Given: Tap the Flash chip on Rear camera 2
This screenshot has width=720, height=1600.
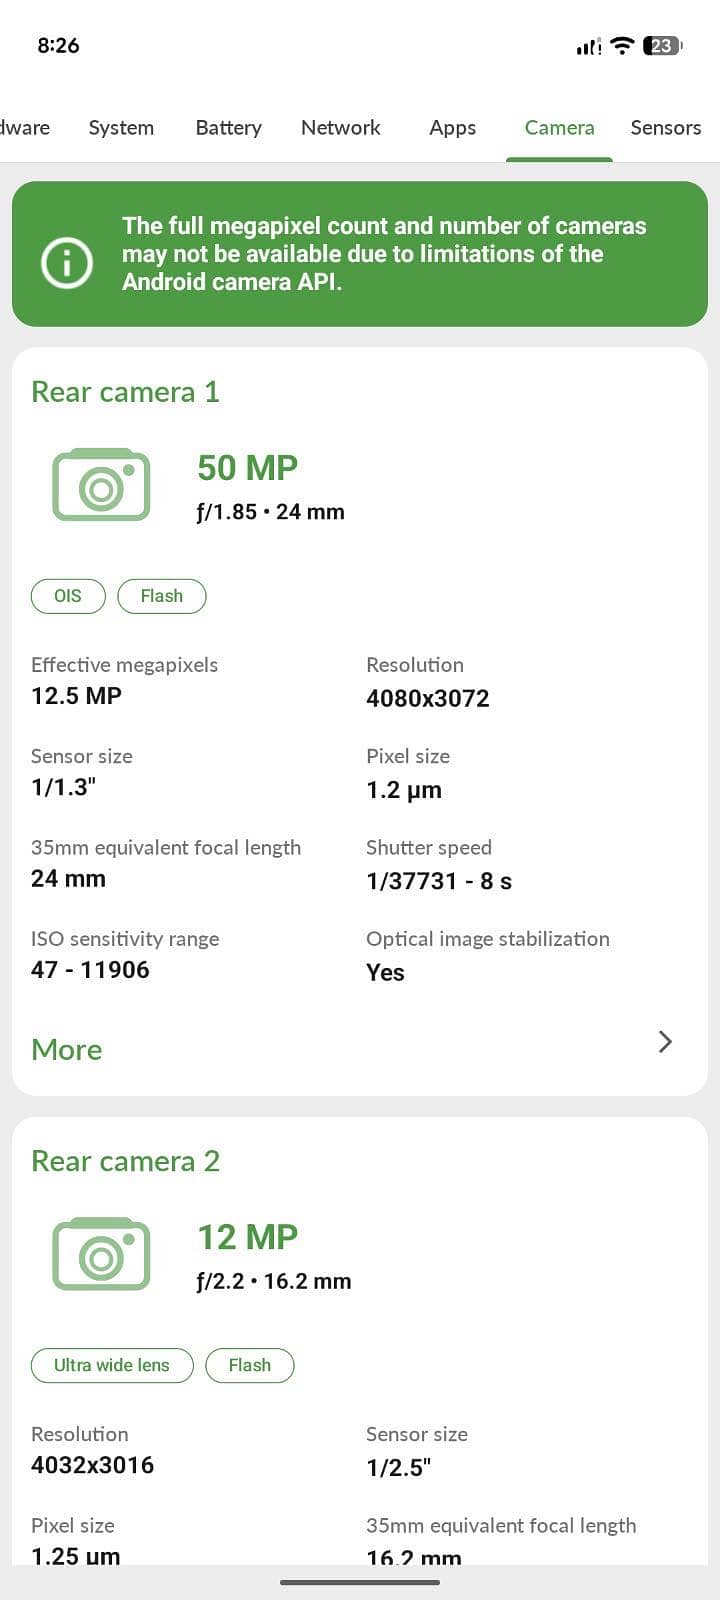Looking at the screenshot, I should tap(250, 1365).
